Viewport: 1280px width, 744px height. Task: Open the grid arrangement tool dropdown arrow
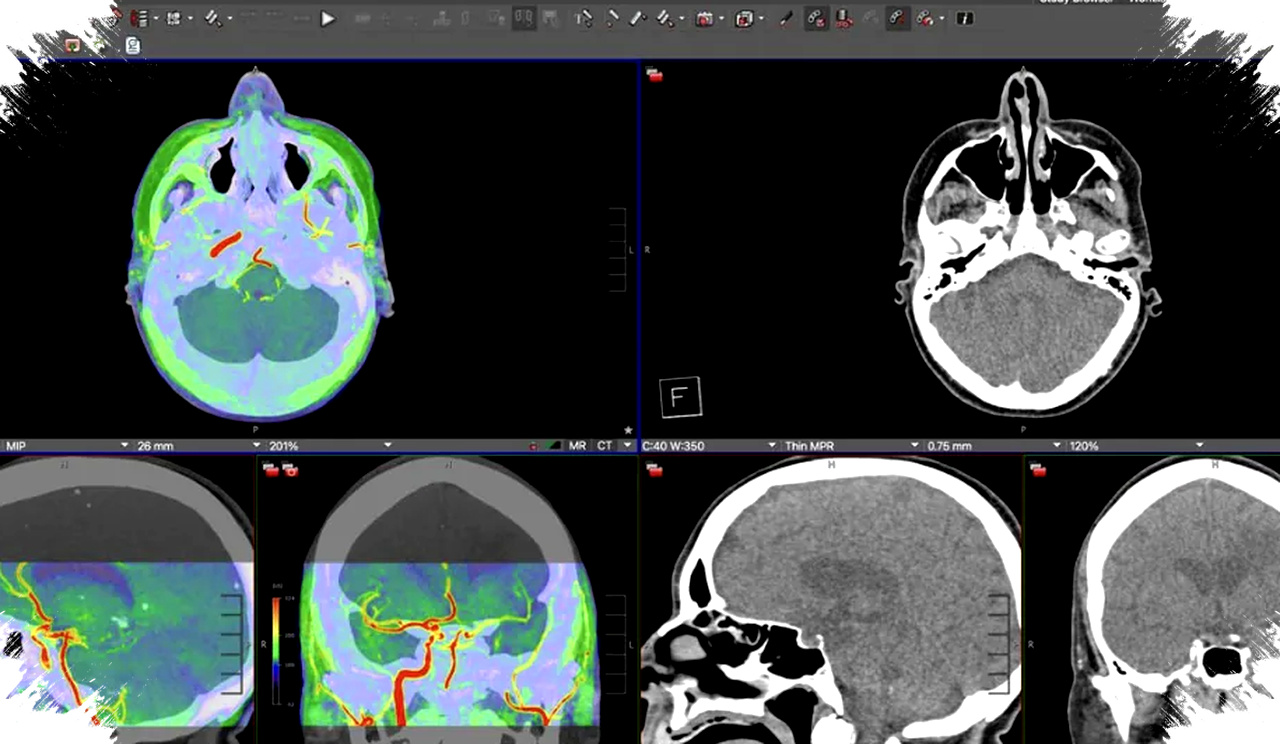pos(190,18)
